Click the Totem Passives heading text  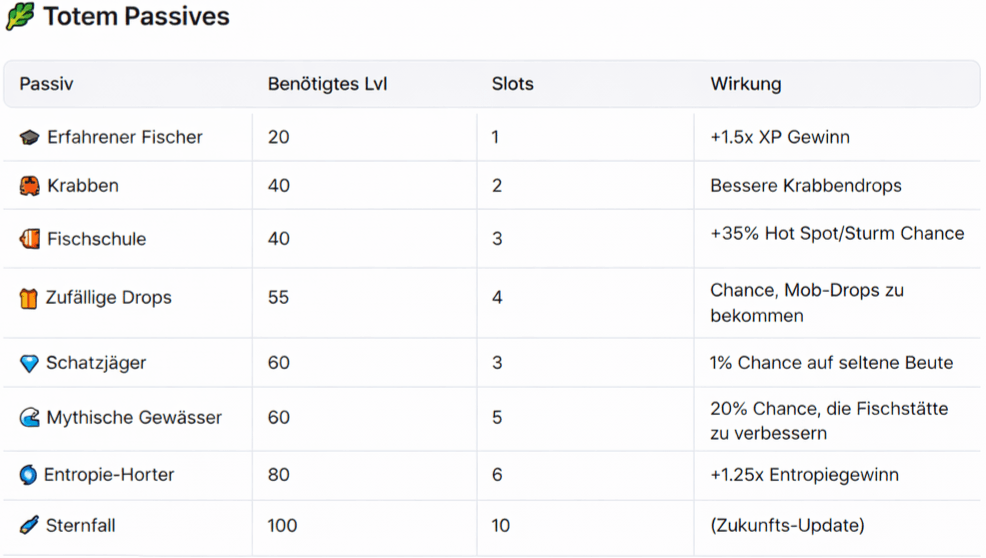[136, 17]
